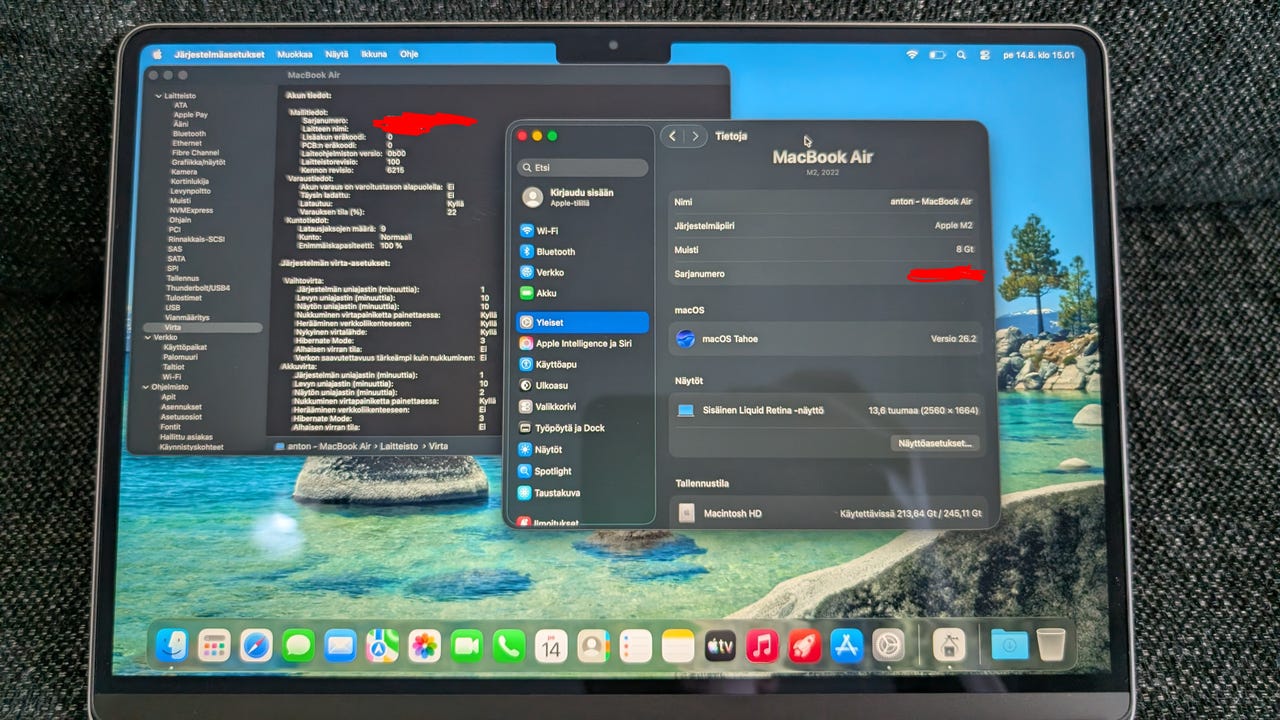
Task: Select Grafiikka/näytöt in the tree
Action: tap(198, 162)
